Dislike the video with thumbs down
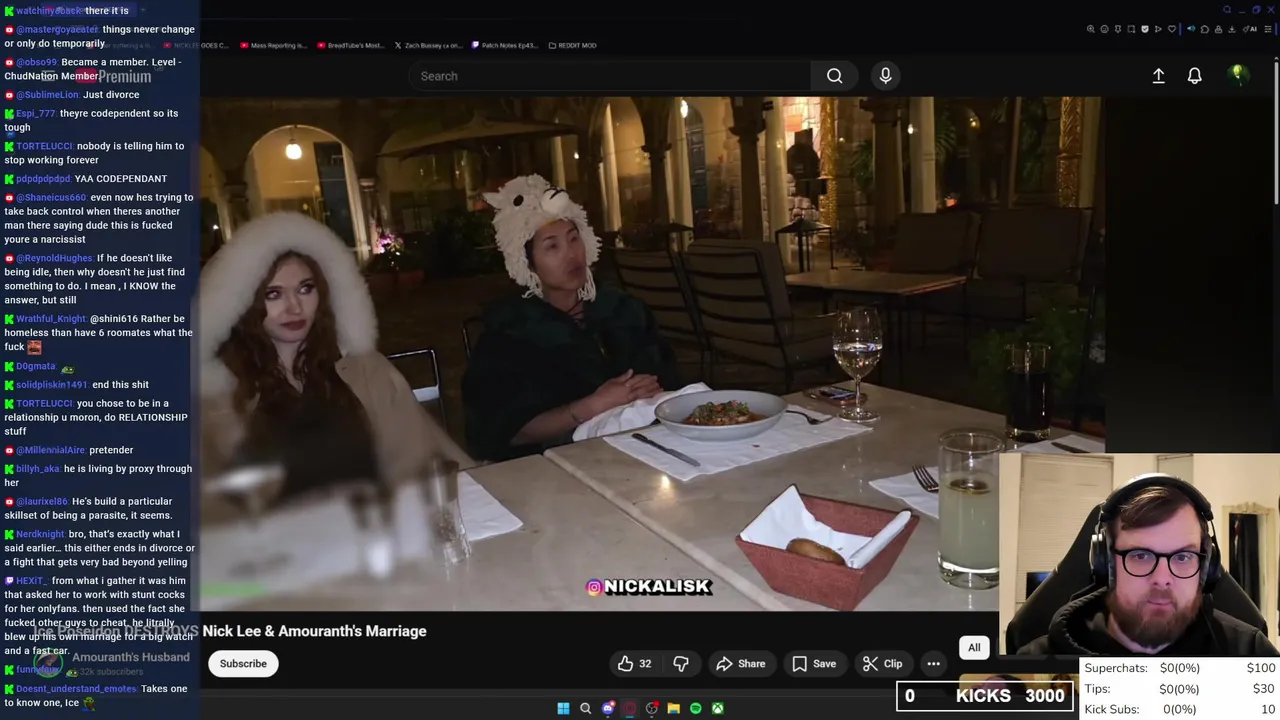This screenshot has height=720, width=1280. pyautogui.click(x=681, y=663)
